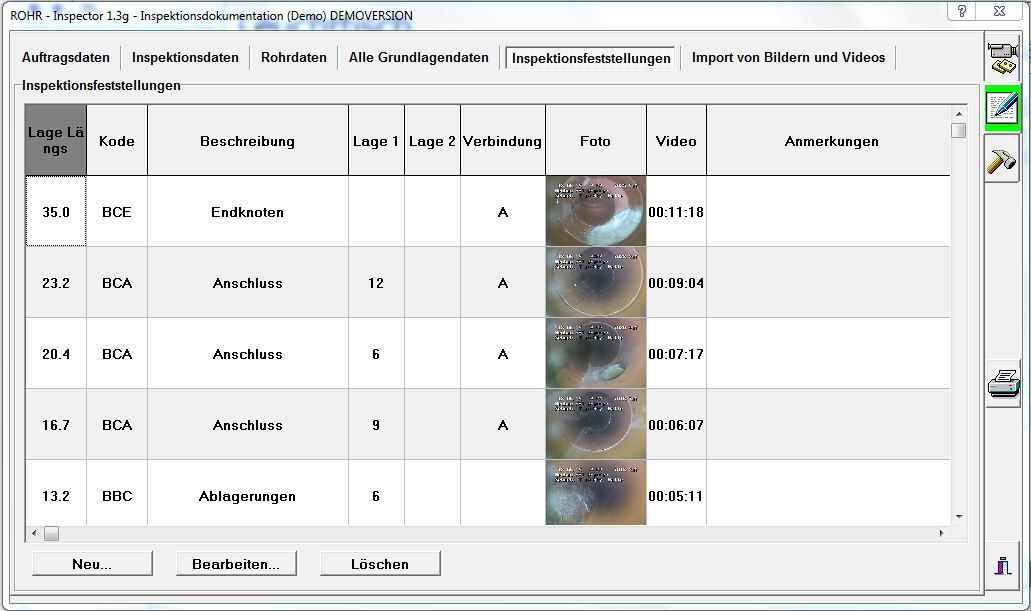Open the Endknoten row photo thumbnail
The height and width of the screenshot is (611, 1031).
[x=596, y=212]
